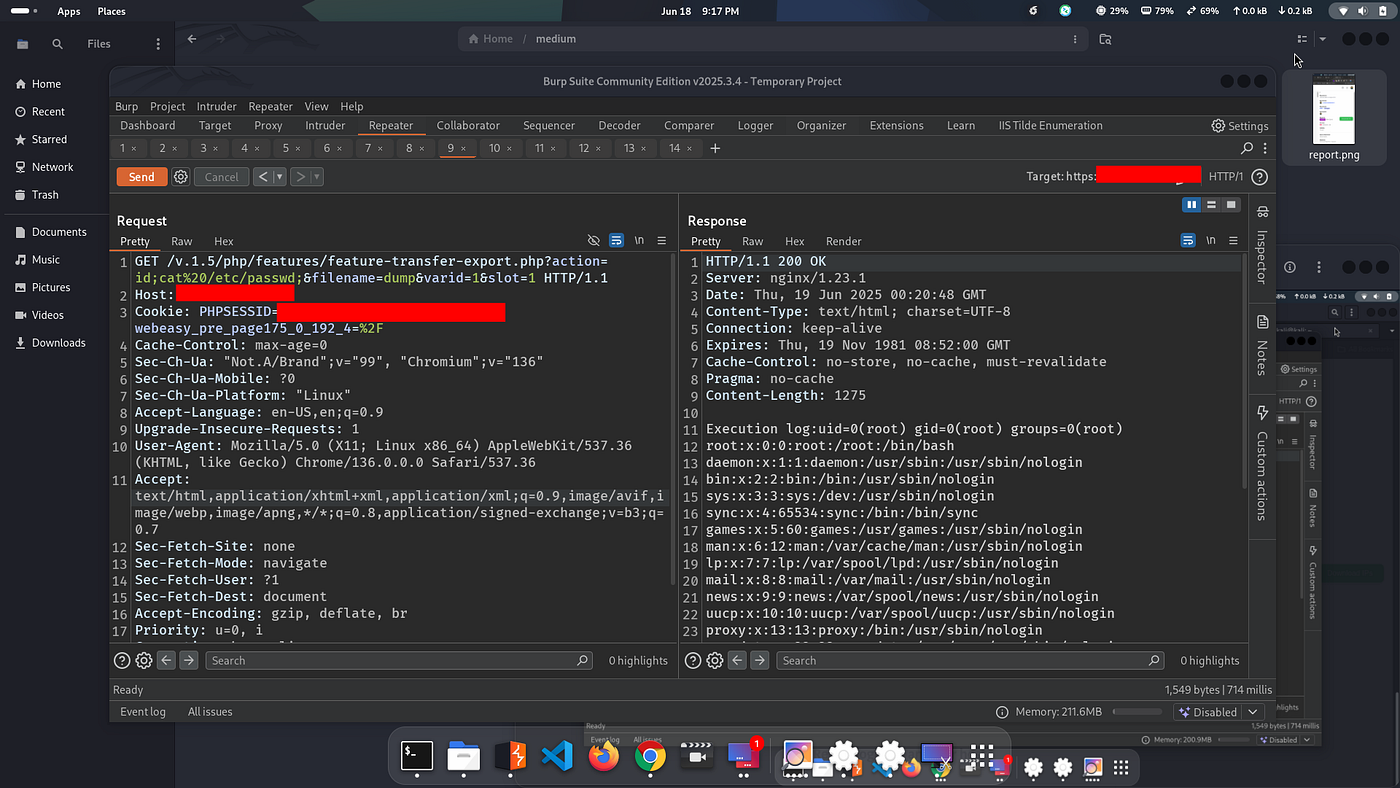
Task: Search across Repeater tabs with magnifier icon
Action: 1247,148
